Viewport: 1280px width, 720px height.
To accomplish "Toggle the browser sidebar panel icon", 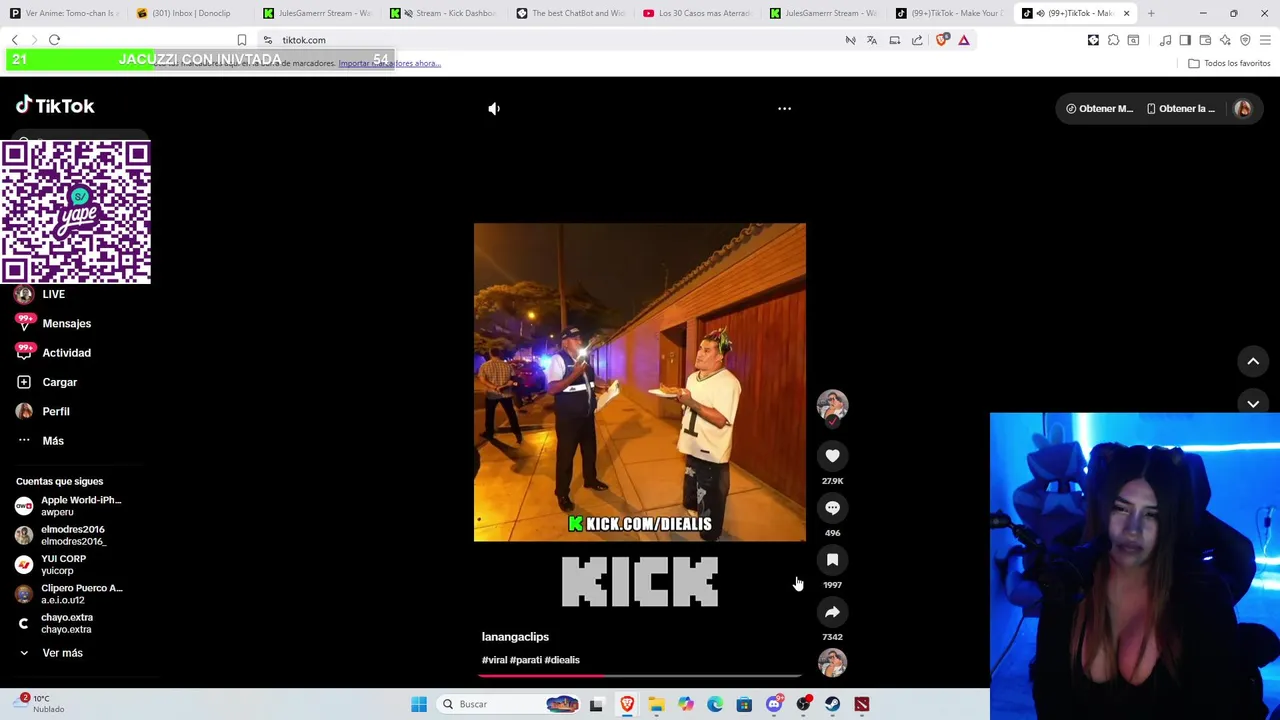I will pyautogui.click(x=1185, y=40).
